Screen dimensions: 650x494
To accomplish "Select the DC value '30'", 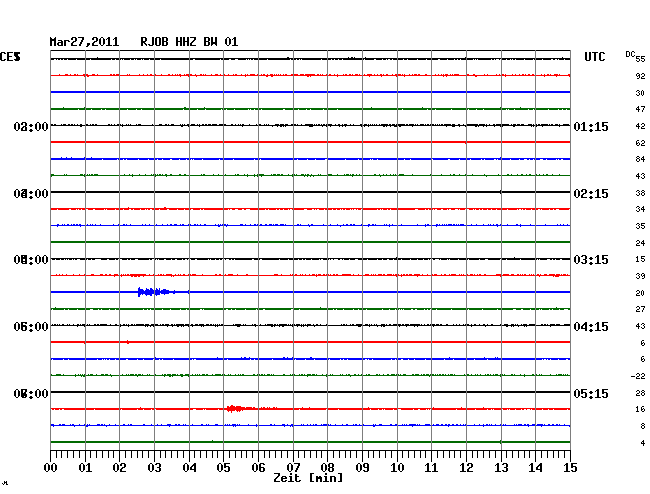I will (640, 93).
